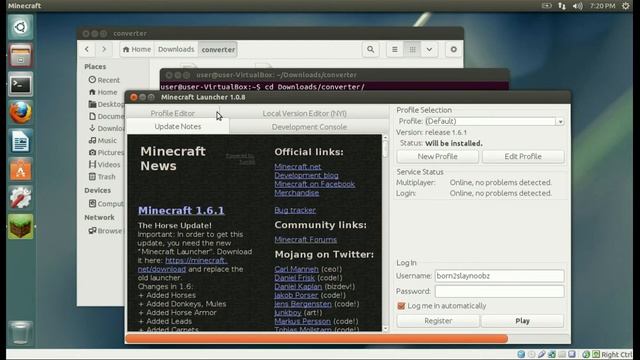640x360 pixels.
Task: Select Home in Places sidebar
Action: 103,92
